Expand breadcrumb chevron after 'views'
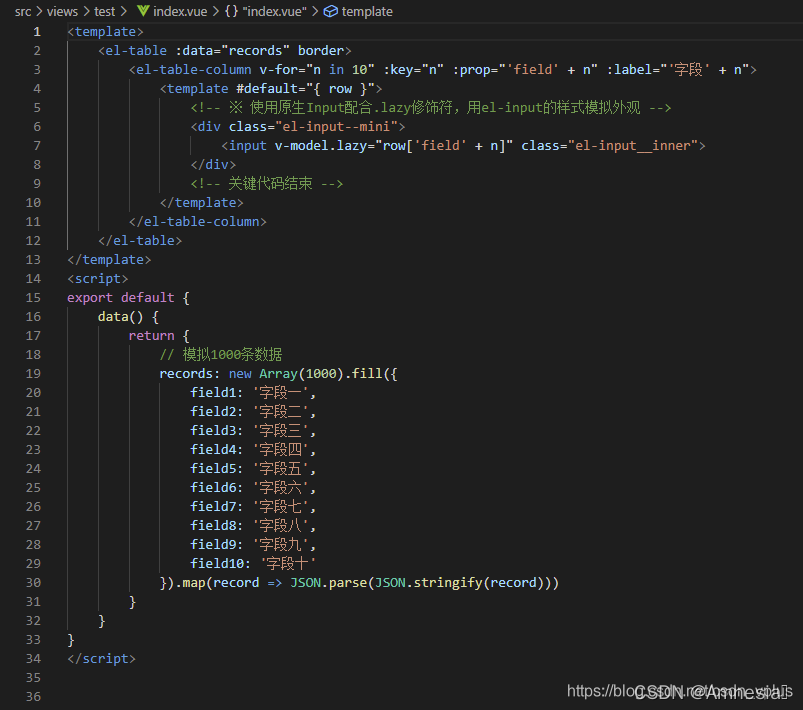The image size is (803, 710). 86,11
